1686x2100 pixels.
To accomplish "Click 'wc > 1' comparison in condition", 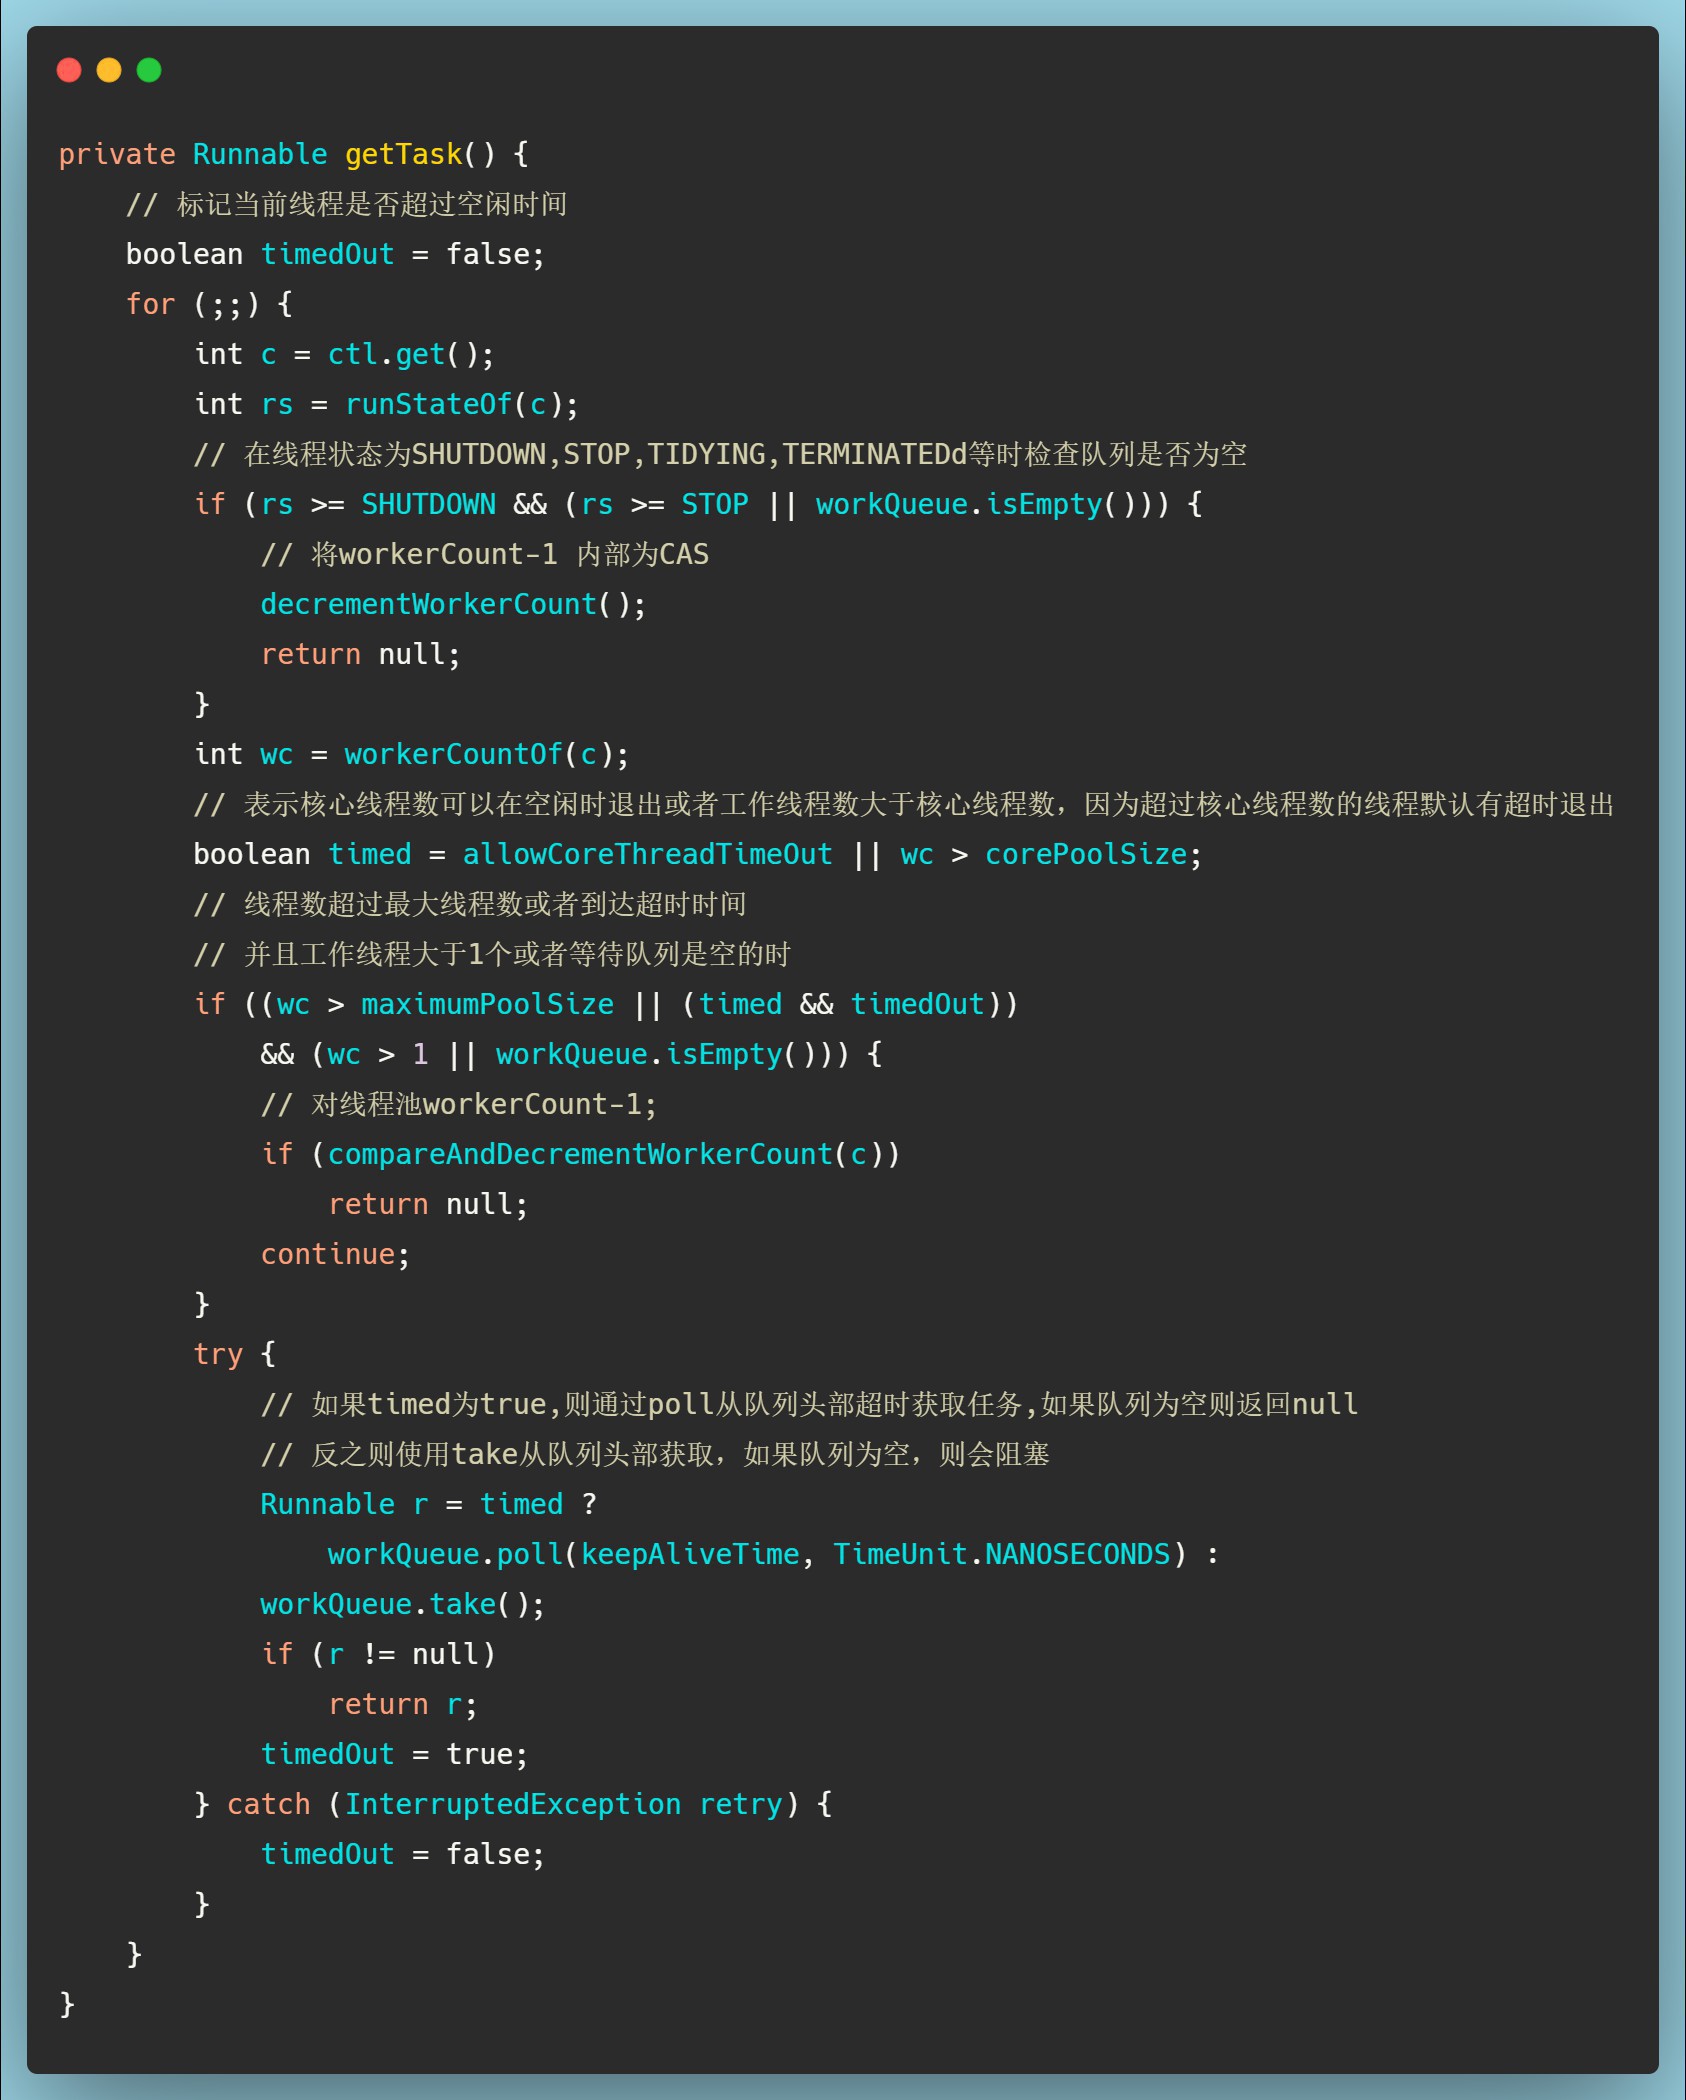I will 378,1054.
